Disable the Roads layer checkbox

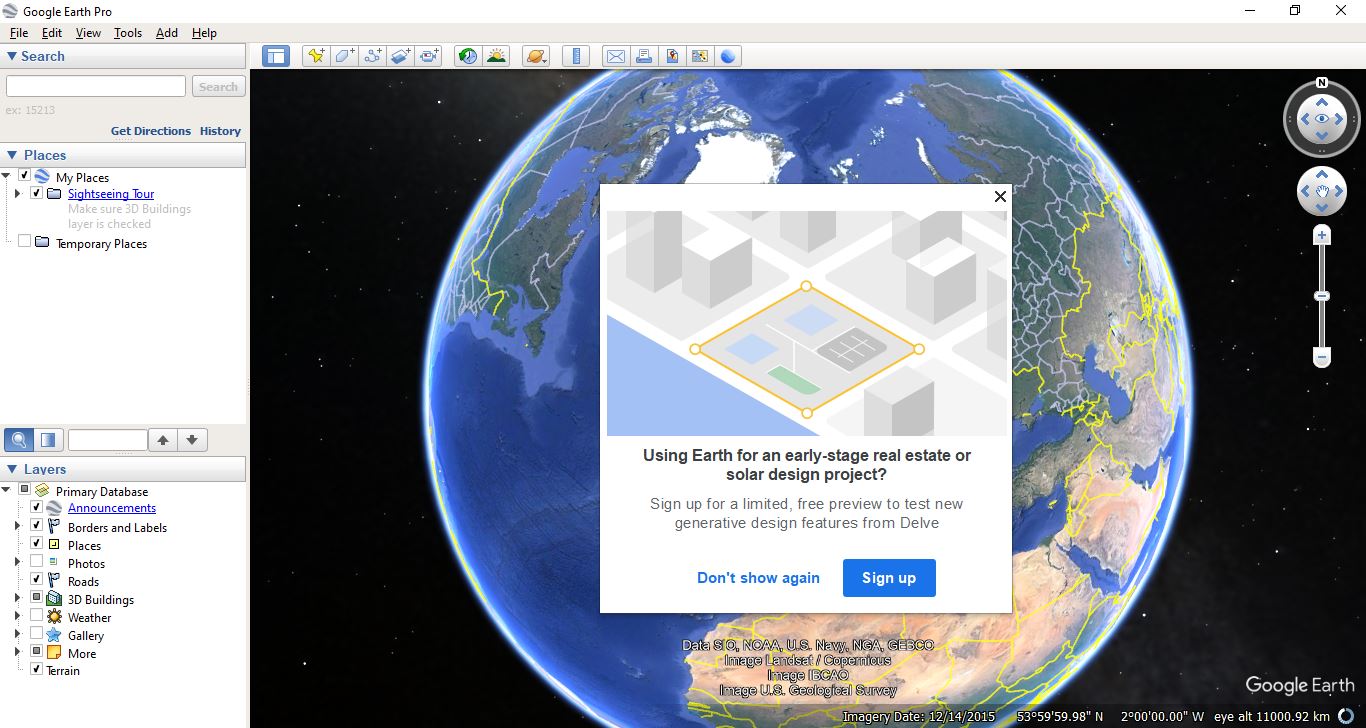[x=36, y=580]
